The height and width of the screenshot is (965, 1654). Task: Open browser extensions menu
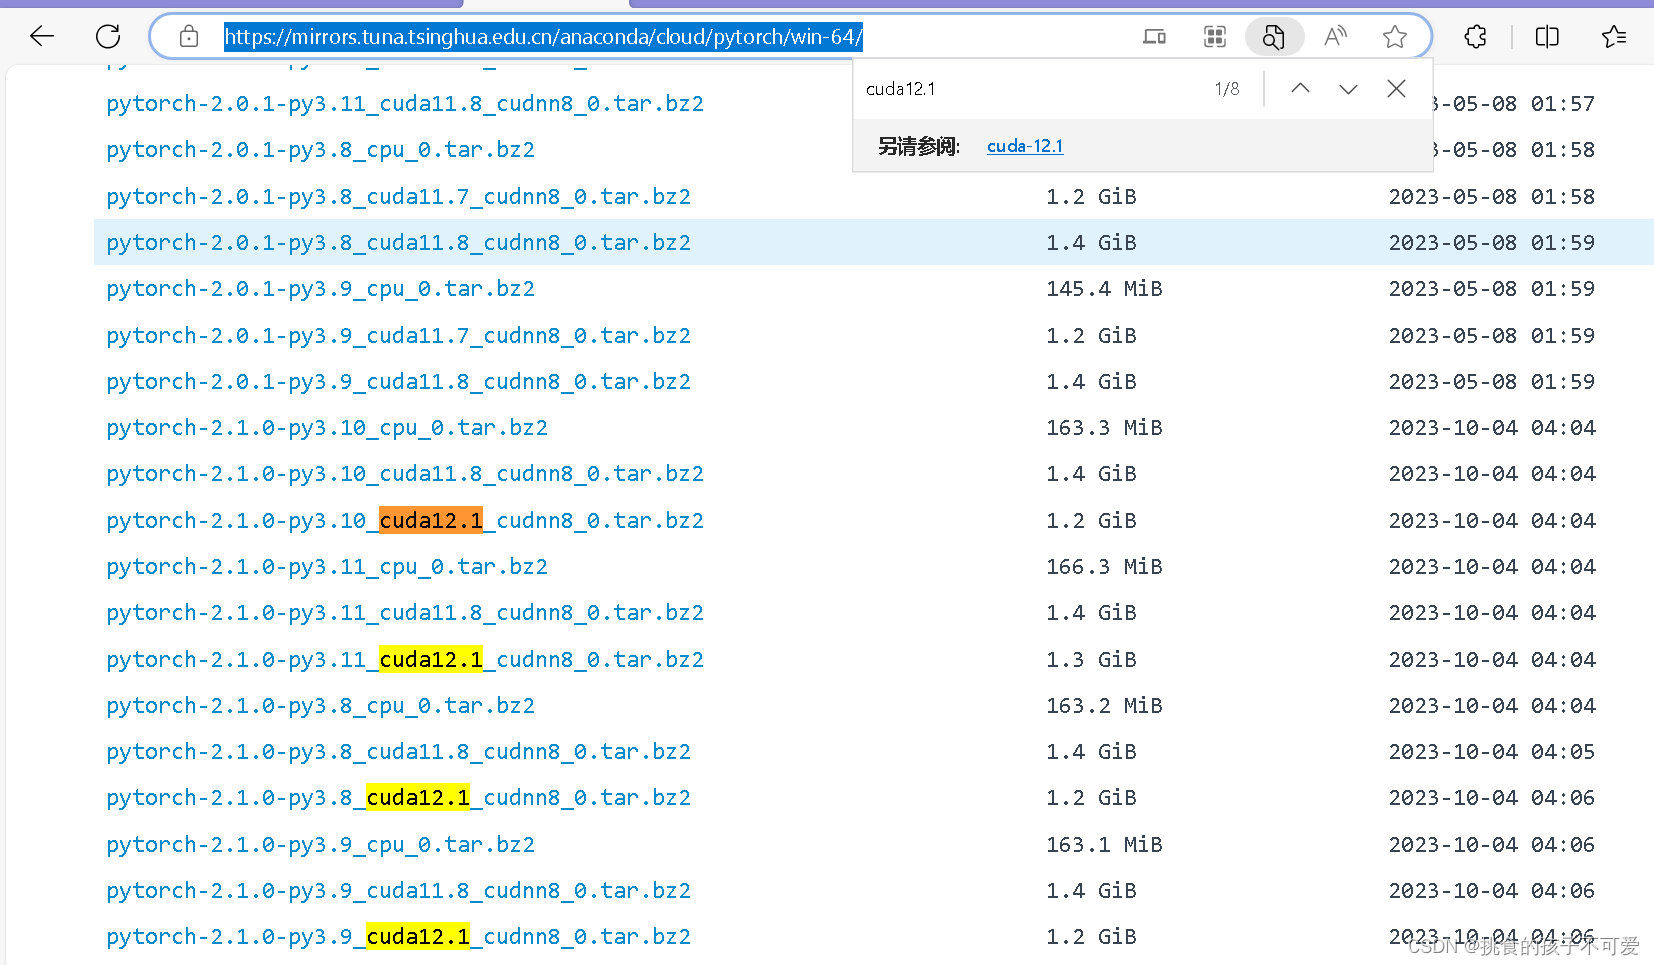(1475, 37)
